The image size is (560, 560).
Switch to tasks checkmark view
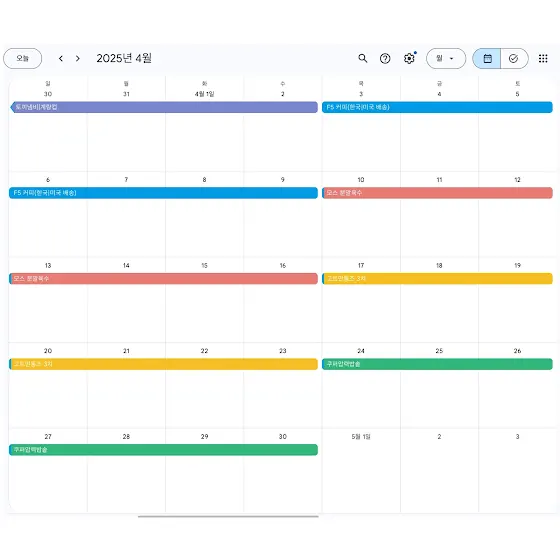pos(514,58)
